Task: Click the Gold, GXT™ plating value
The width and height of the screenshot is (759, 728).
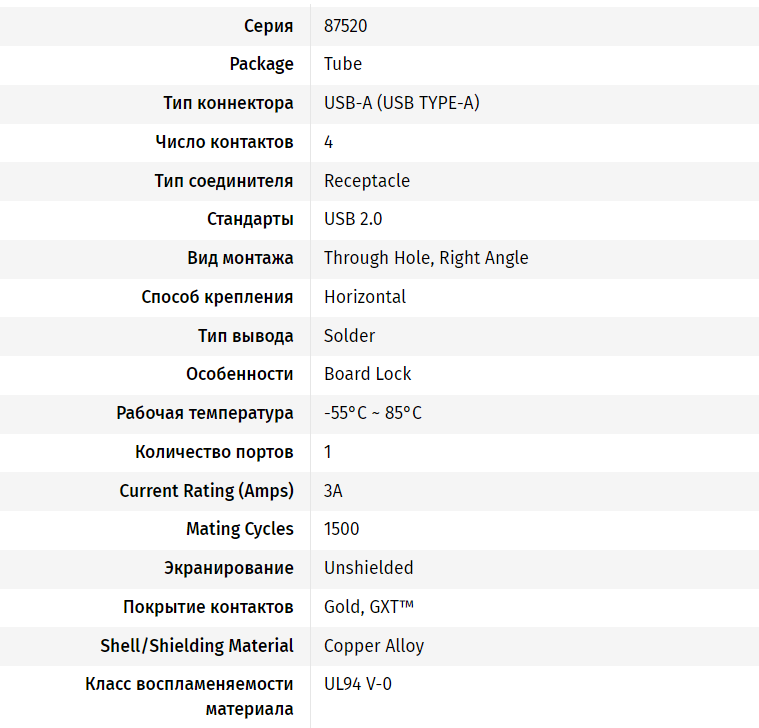Action: point(369,607)
